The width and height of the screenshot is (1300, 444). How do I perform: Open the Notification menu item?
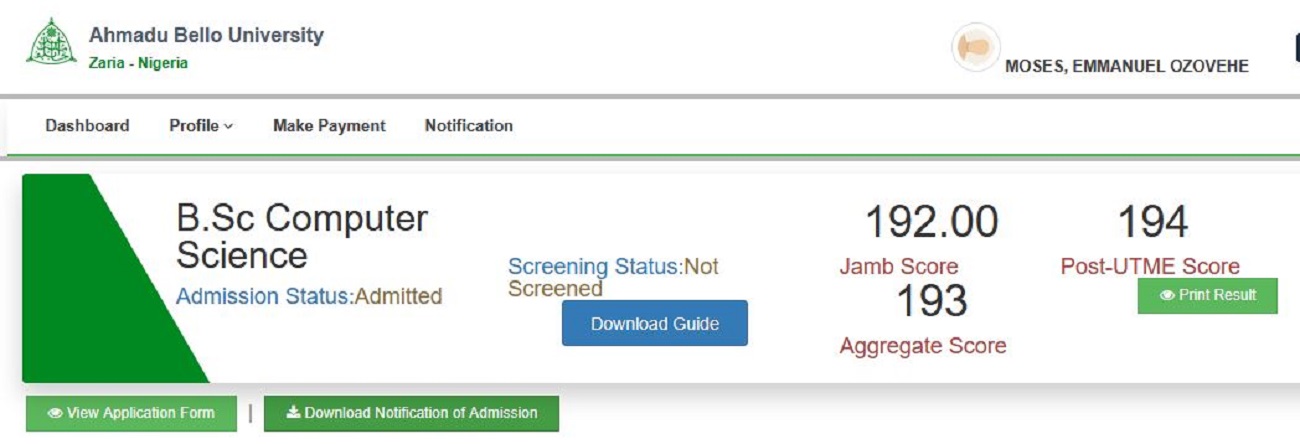pos(468,126)
